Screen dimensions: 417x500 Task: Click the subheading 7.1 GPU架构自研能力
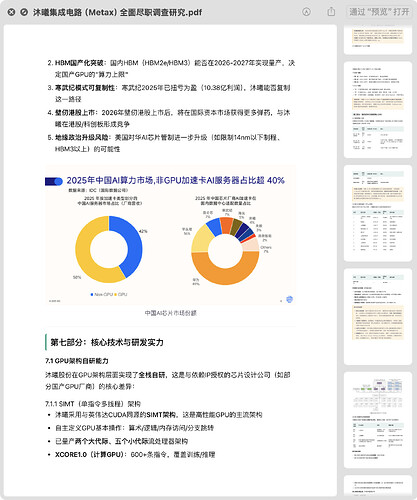click(77, 361)
